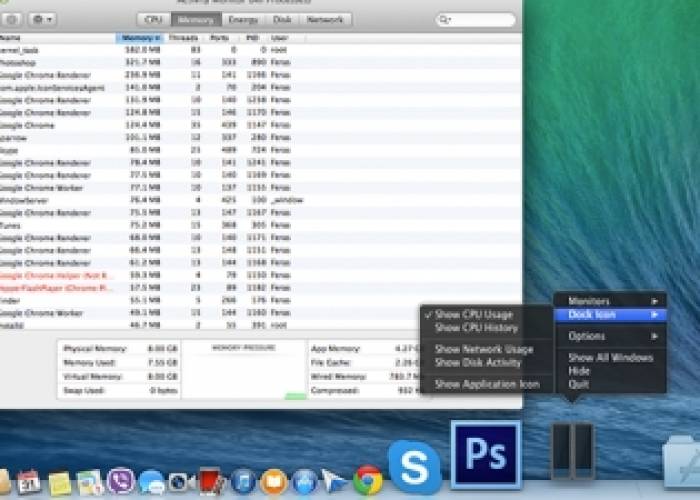Select the red Google Chrome Helper row
700x500 pixels.
click(261, 275)
